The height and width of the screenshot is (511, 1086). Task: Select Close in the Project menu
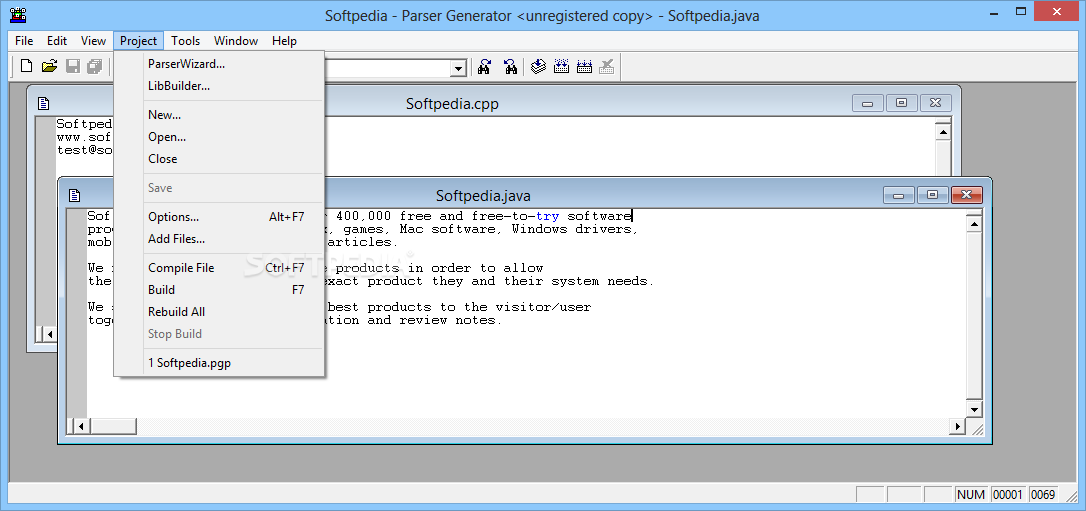pyautogui.click(x=220, y=159)
